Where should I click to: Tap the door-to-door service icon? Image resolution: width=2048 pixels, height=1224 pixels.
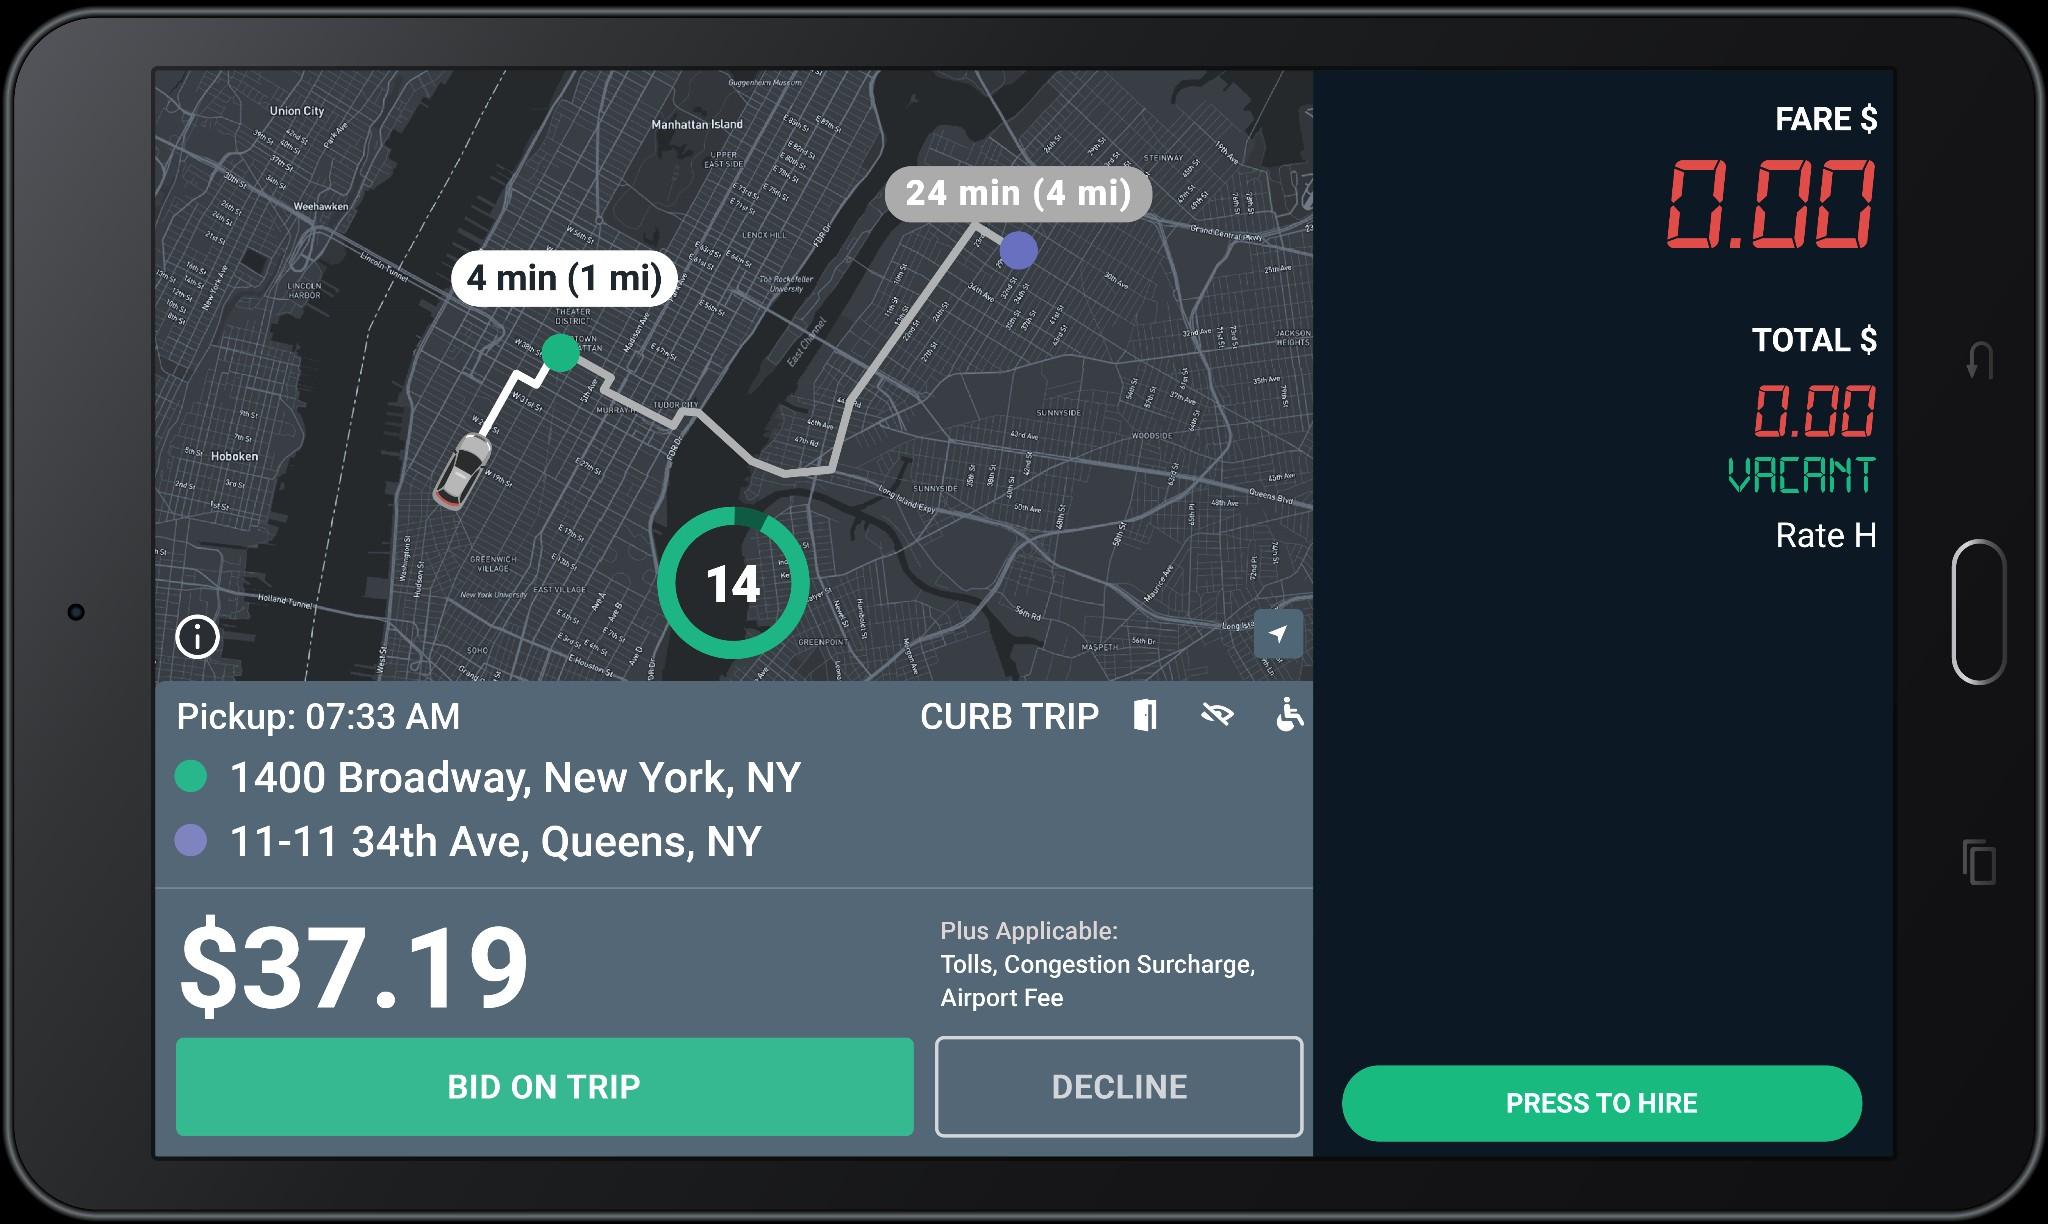(1146, 715)
